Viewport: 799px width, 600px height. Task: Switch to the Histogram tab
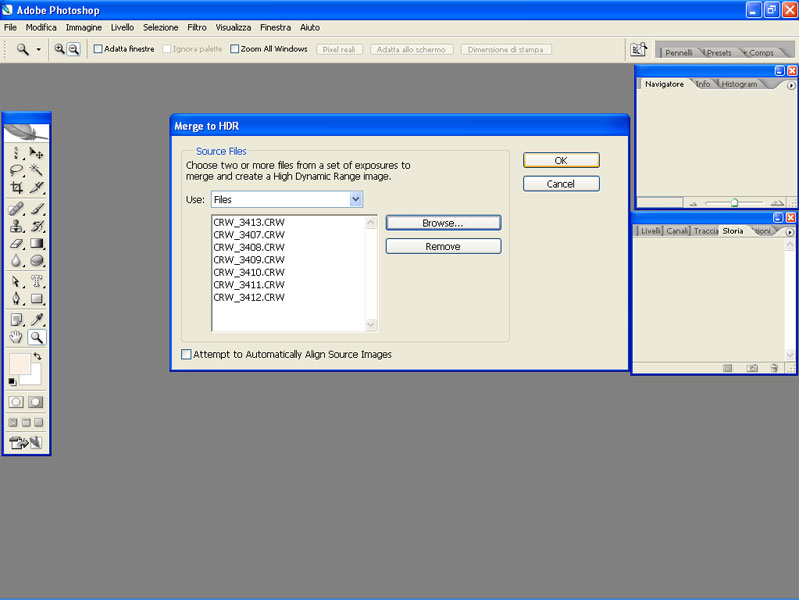[740, 84]
